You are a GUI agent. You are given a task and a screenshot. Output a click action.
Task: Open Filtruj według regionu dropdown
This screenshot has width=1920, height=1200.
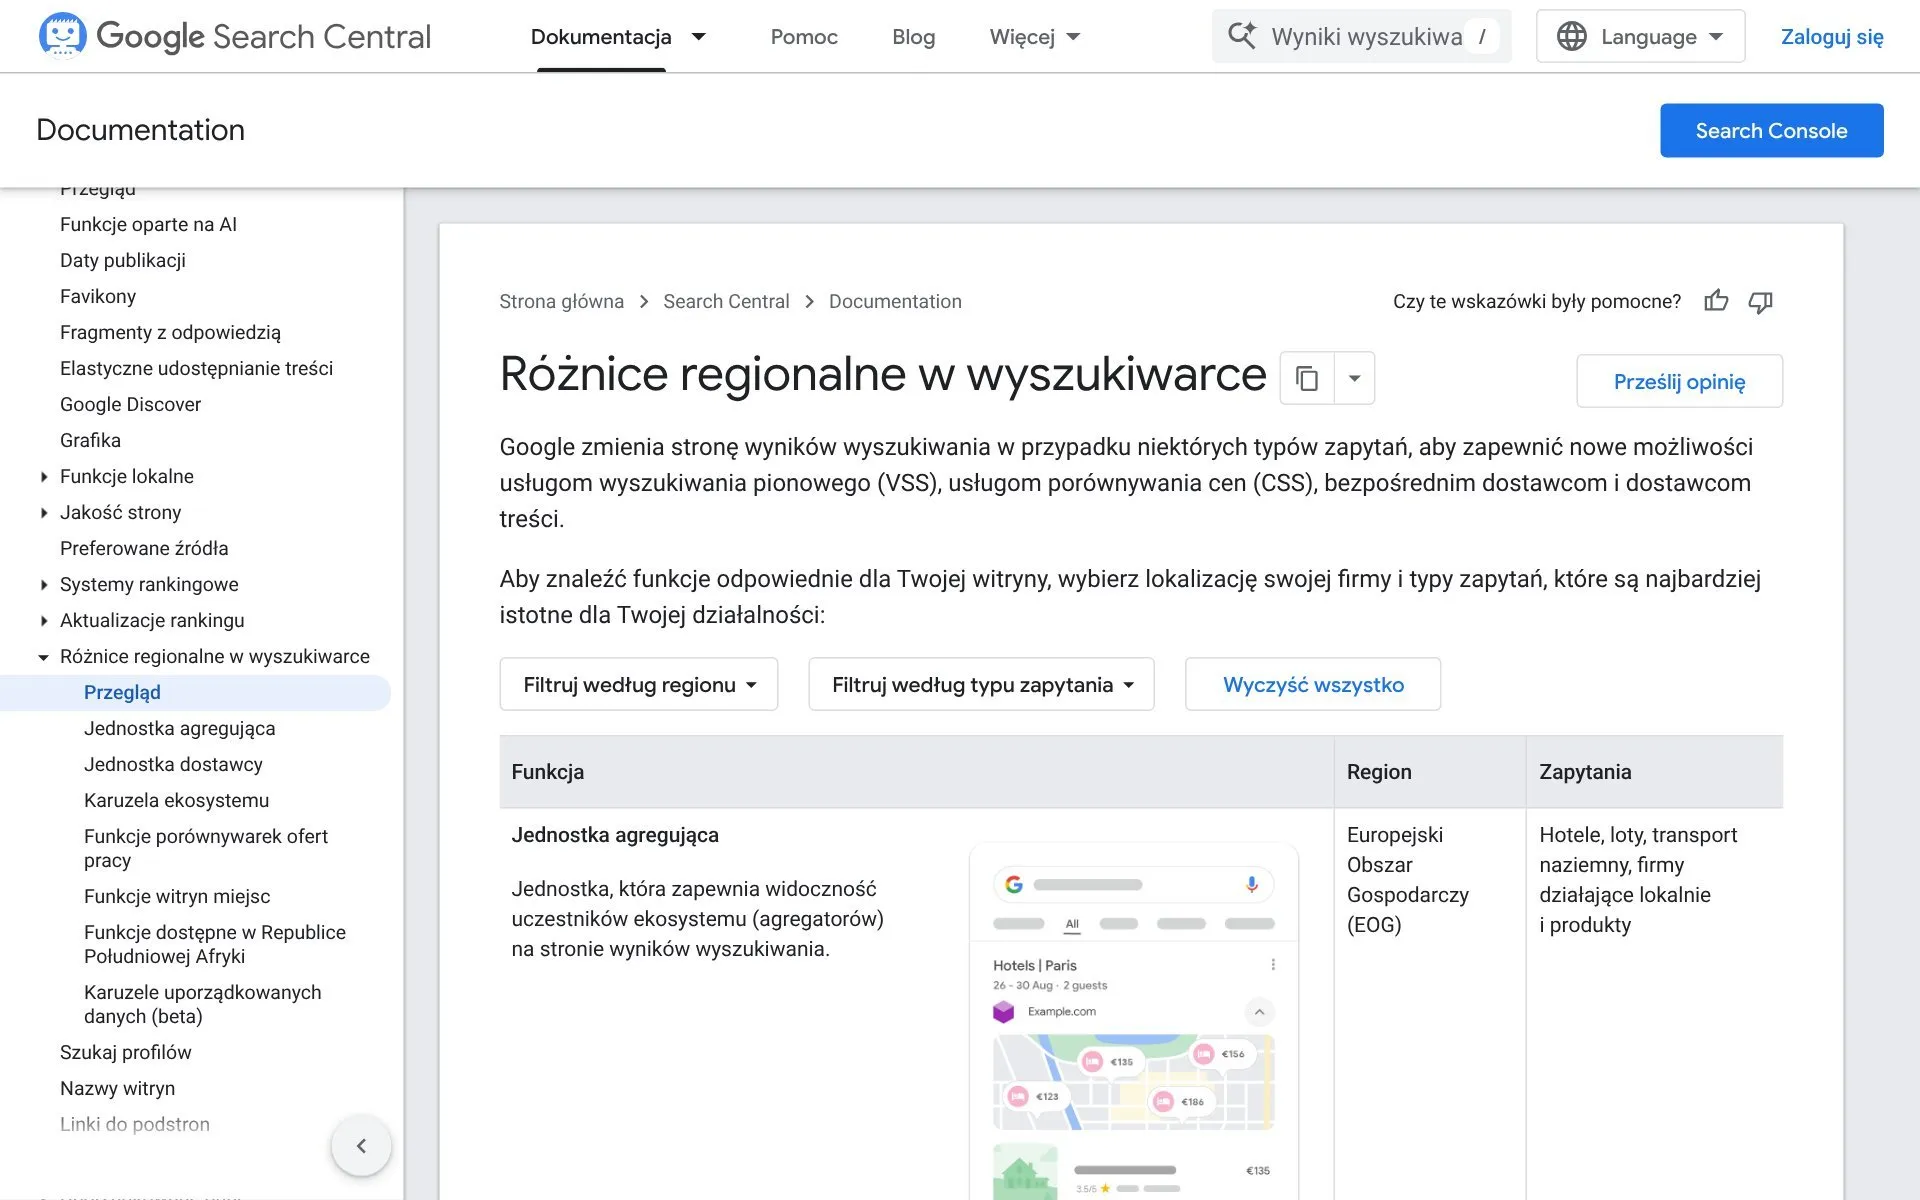pos(639,684)
